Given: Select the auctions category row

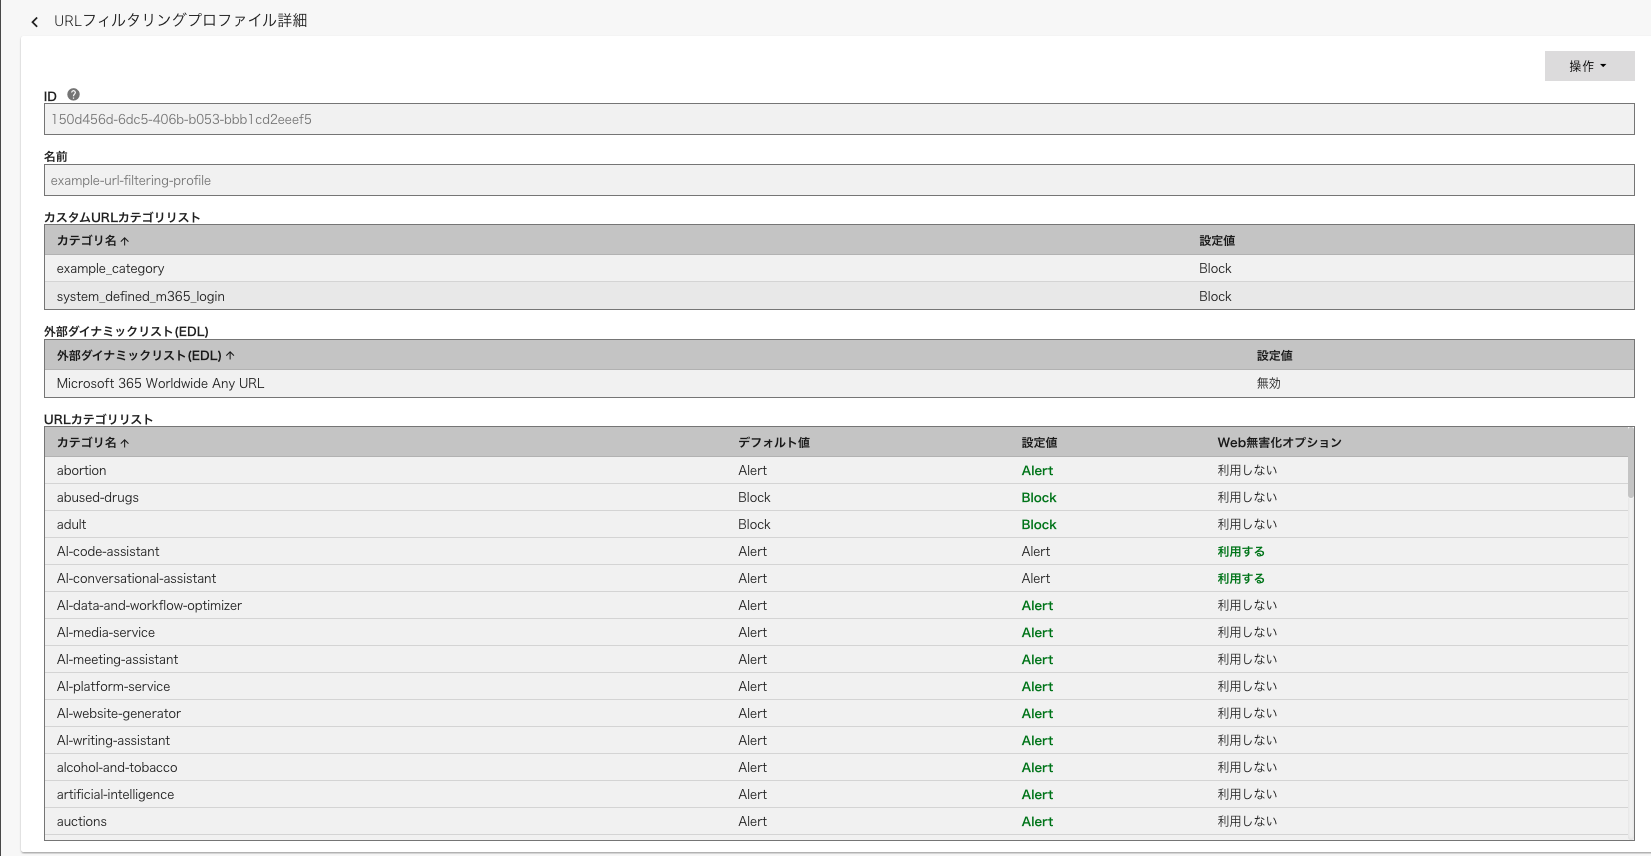Looking at the screenshot, I should coord(836,821).
